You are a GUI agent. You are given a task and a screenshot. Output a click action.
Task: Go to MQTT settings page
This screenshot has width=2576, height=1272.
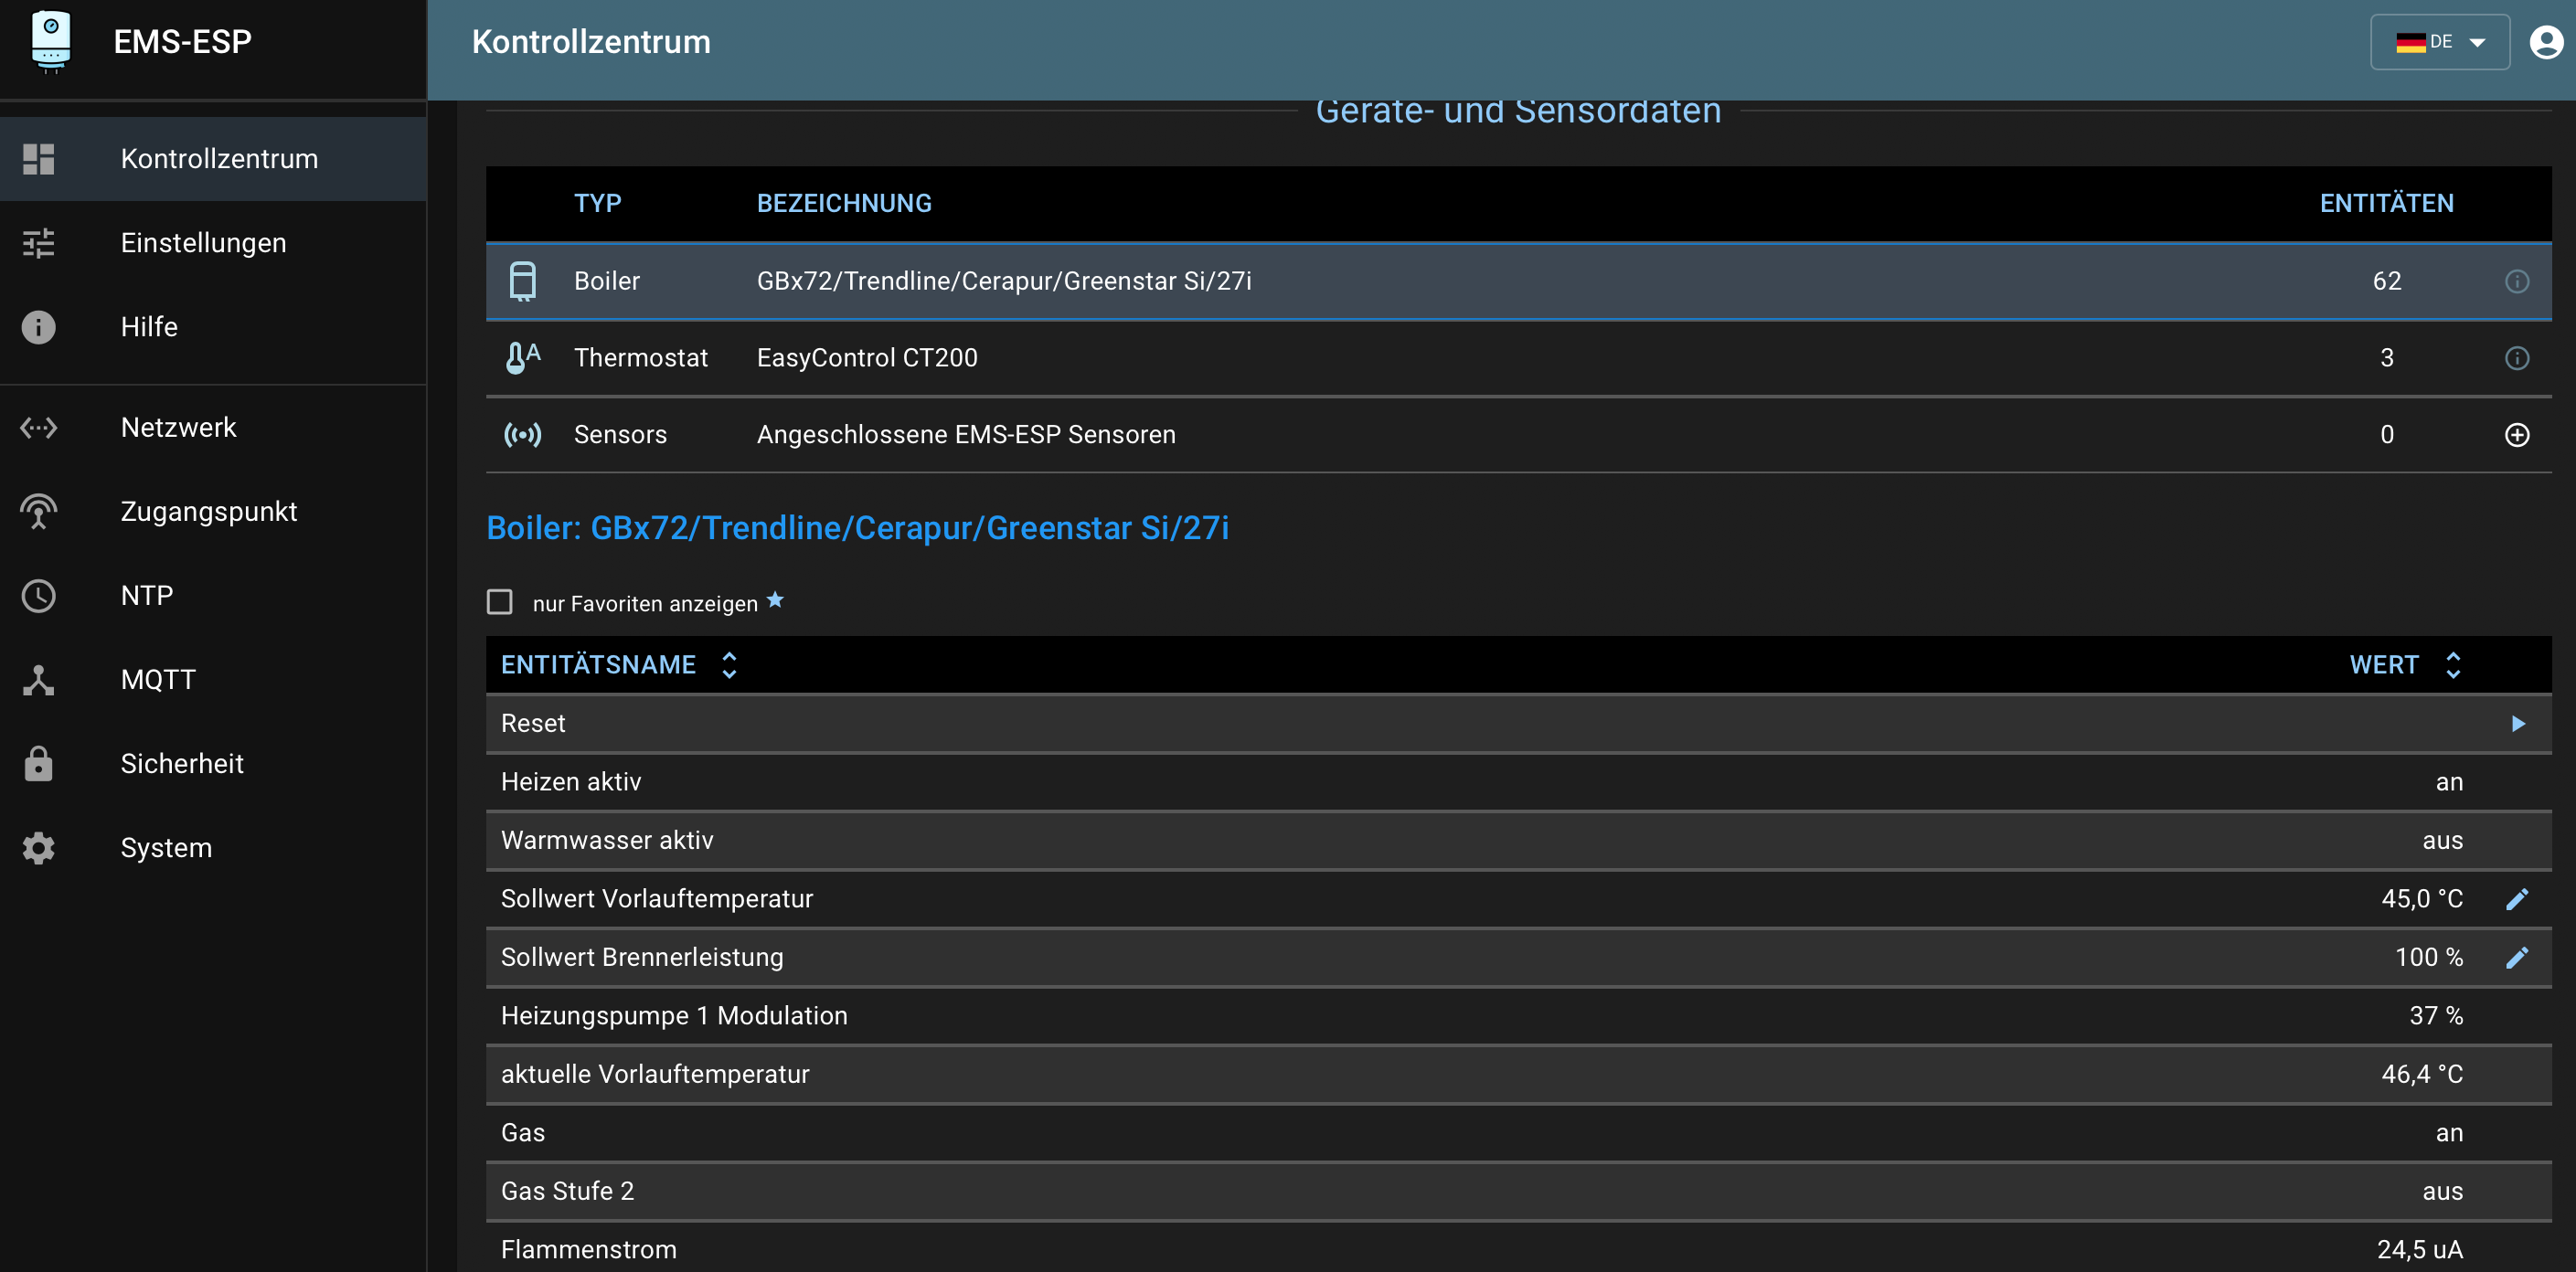158,680
